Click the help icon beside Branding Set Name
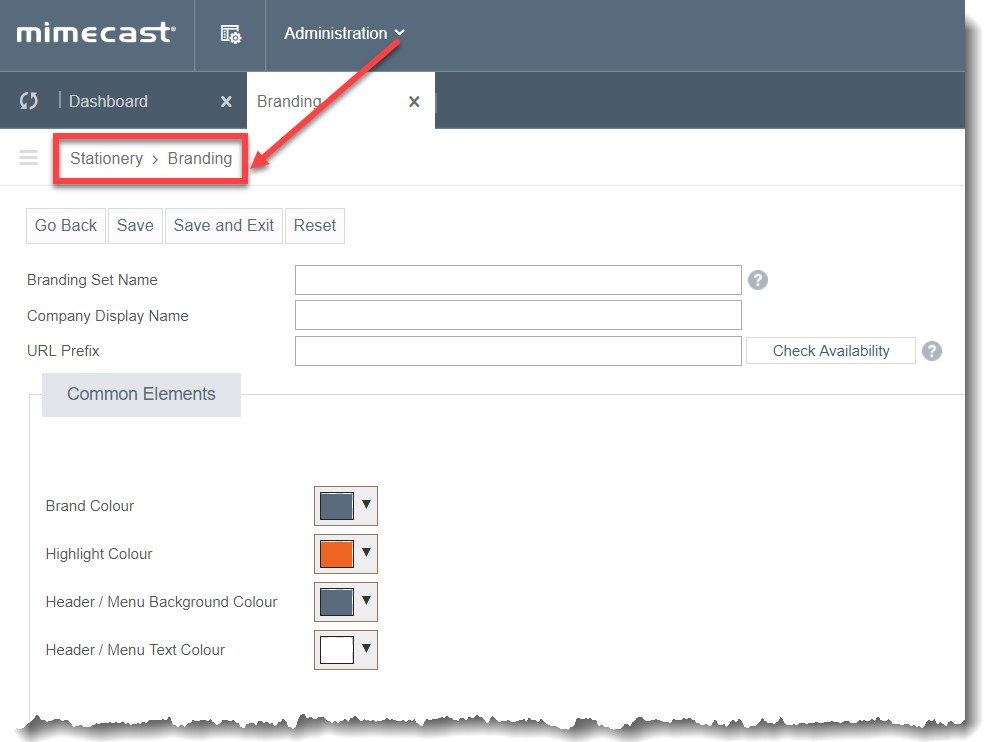The width and height of the screenshot is (996, 742). point(758,280)
